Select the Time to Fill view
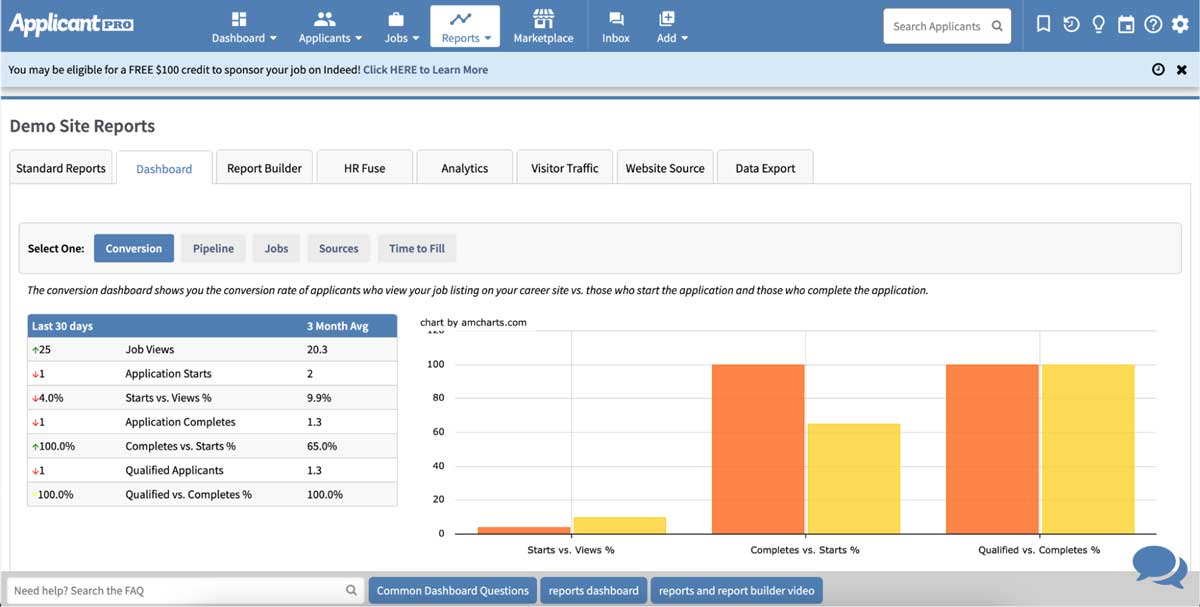1200x607 pixels. coord(417,248)
